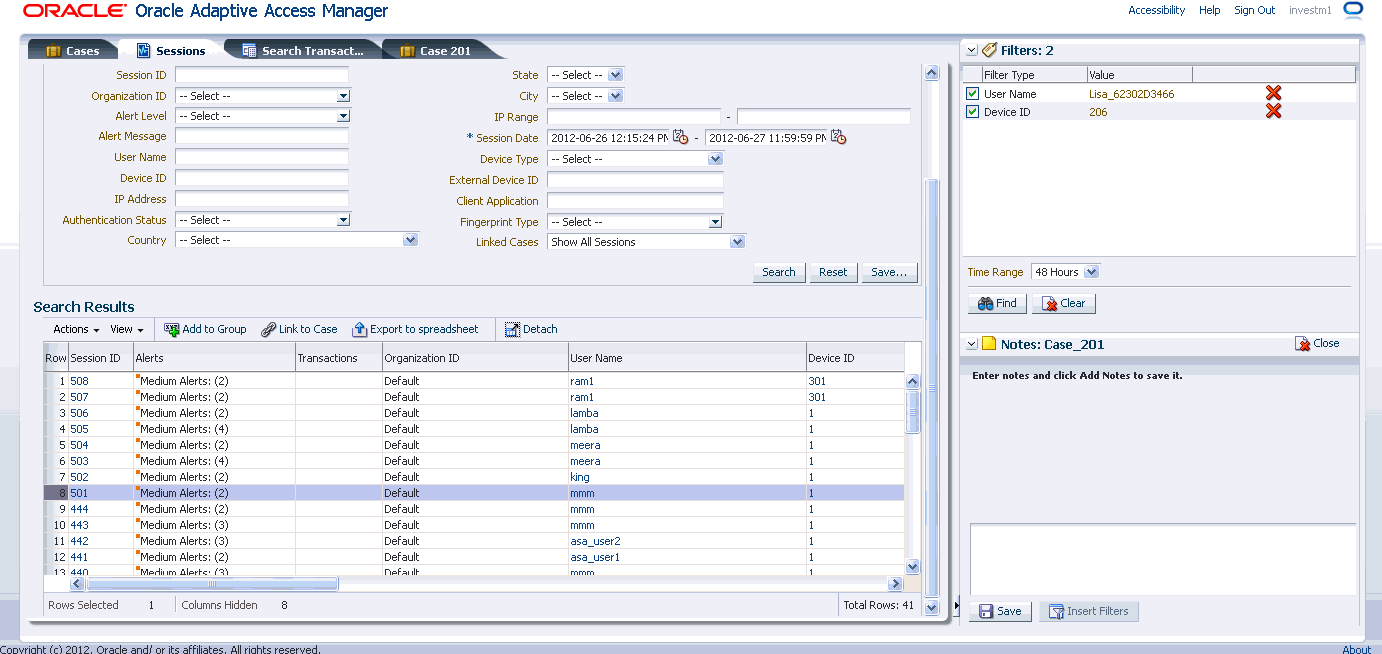Open the Authentication Status dropdown
This screenshot has width=1382, height=654.
[x=343, y=220]
